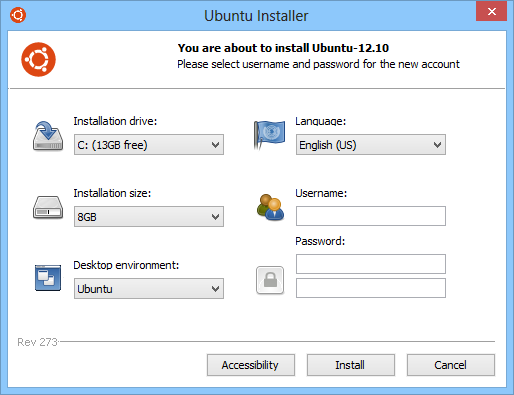Screen dimensions: 514x395
Task: Click the large Ubuntu logo in header
Action: pos(38,59)
